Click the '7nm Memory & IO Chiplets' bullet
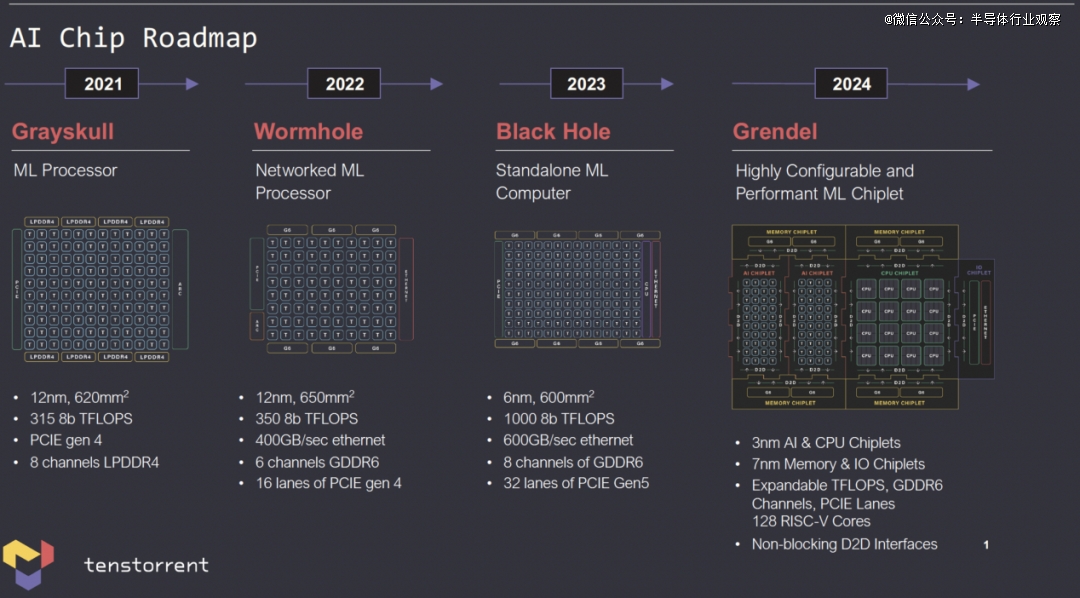1080x598 pixels. point(838,464)
